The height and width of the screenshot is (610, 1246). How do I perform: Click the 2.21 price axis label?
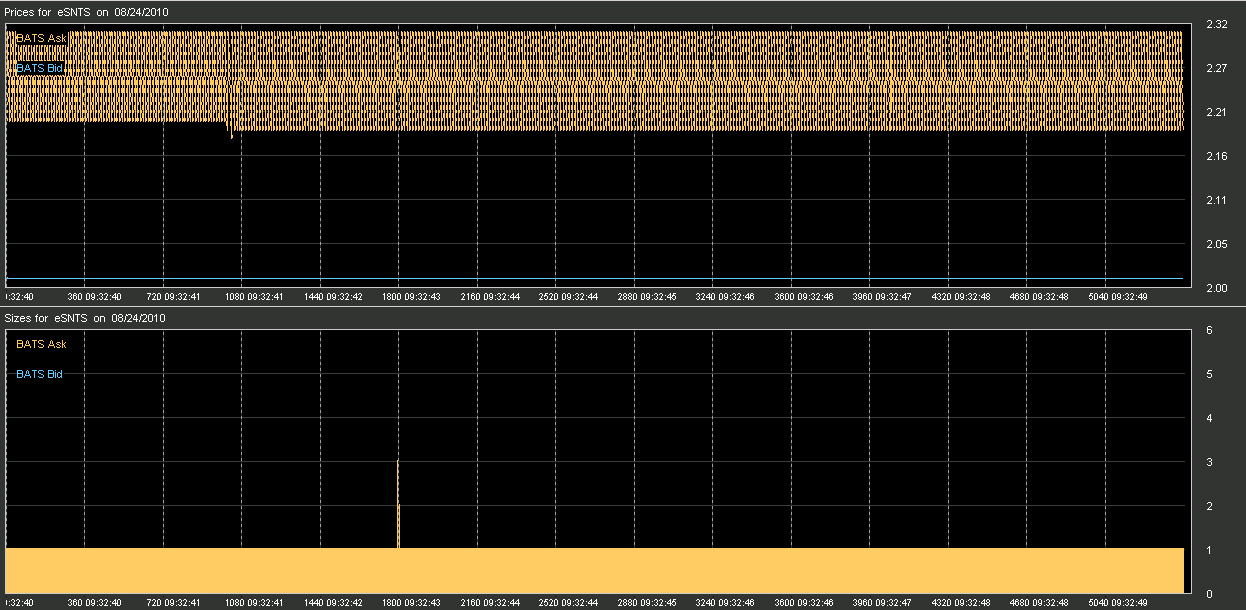click(x=1216, y=112)
